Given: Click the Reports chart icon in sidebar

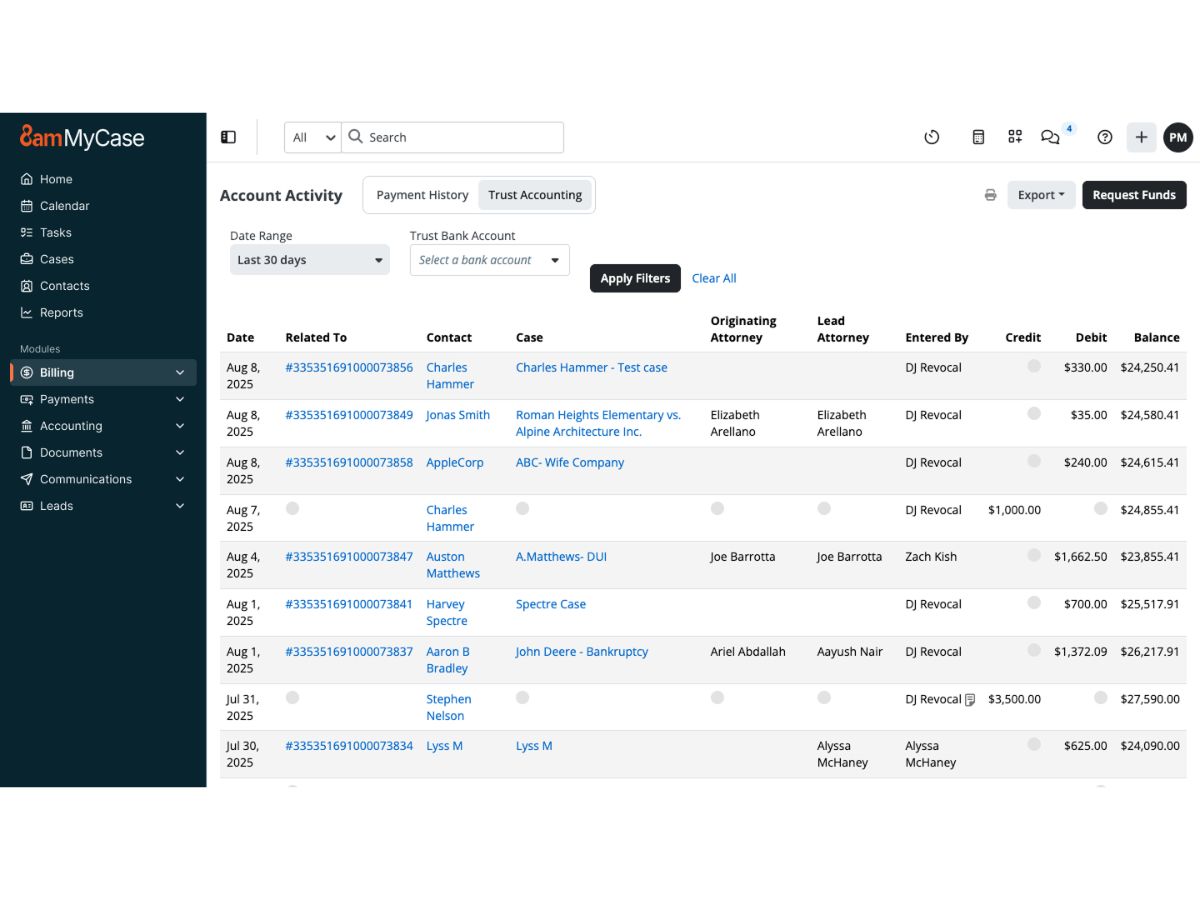Looking at the screenshot, I should (x=27, y=312).
